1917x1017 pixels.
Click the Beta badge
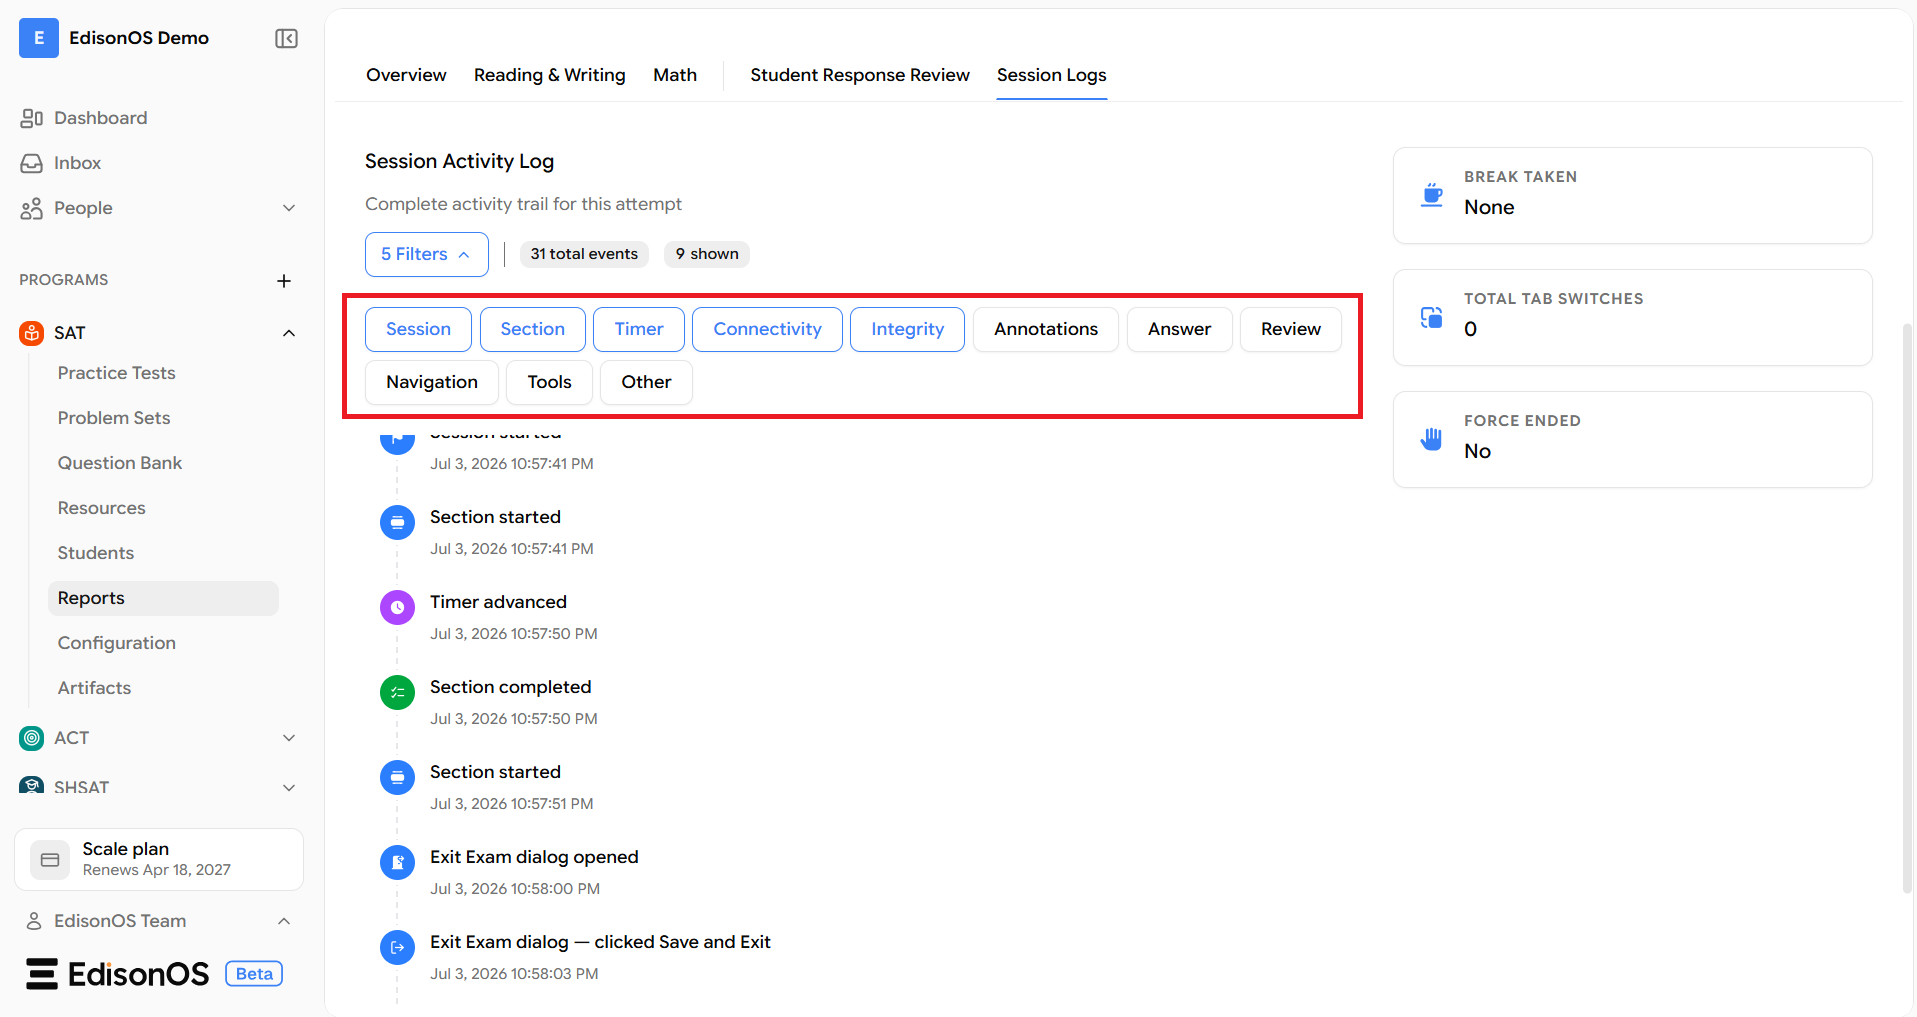click(254, 974)
